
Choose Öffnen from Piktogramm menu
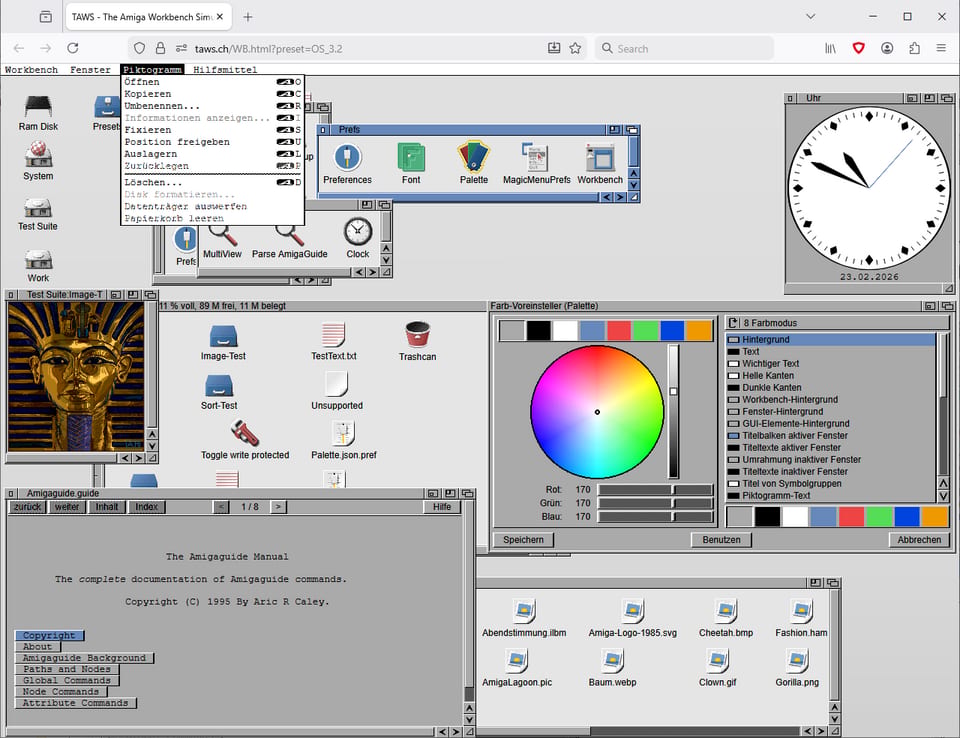pos(212,82)
